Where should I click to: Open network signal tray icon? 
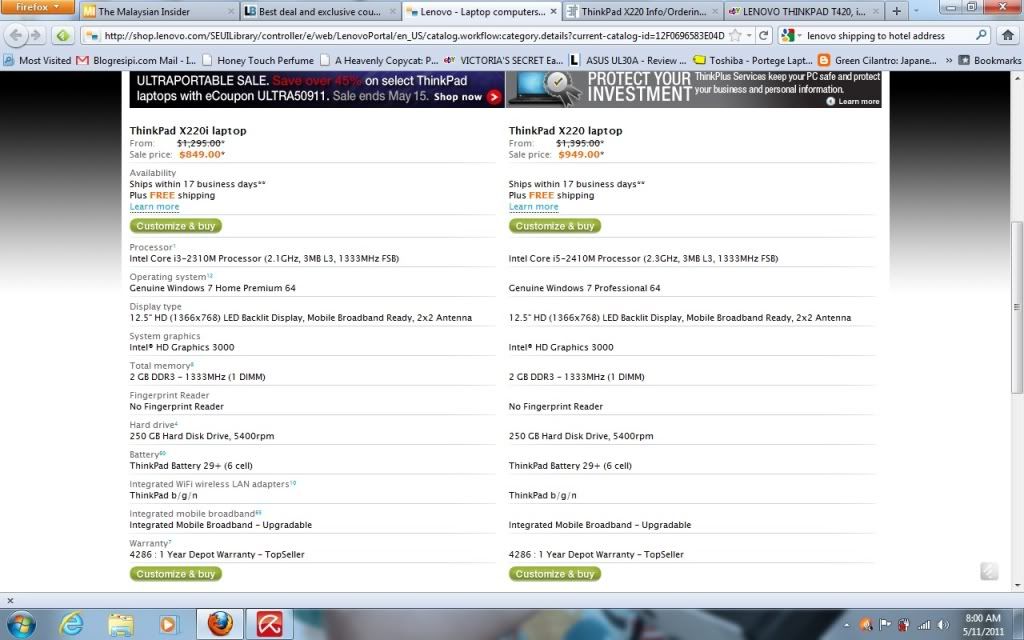coord(923,625)
